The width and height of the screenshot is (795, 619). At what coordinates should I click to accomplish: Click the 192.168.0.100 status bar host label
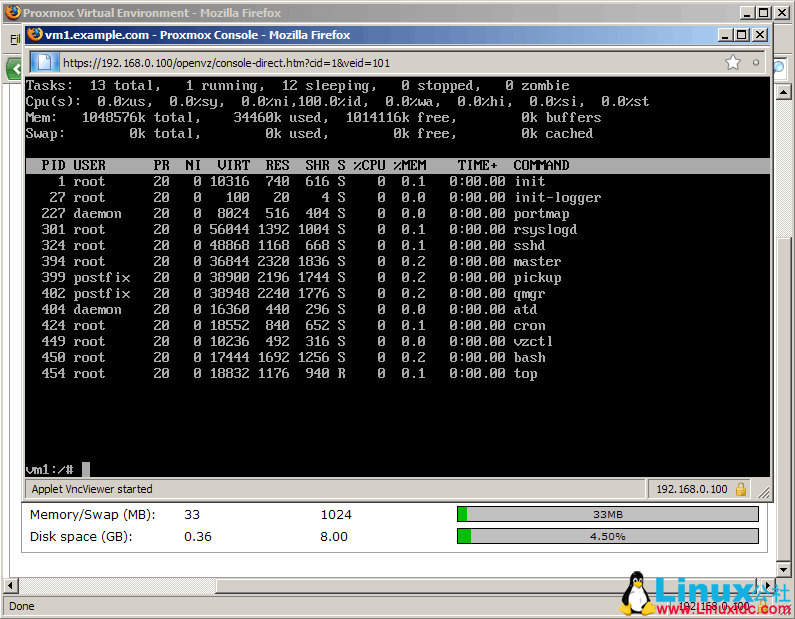click(690, 489)
